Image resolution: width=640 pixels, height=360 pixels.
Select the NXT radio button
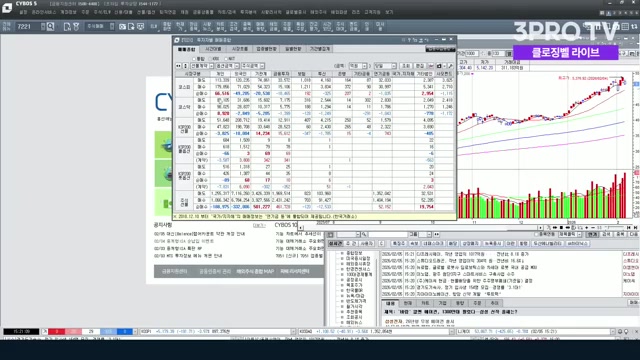tap(226, 59)
